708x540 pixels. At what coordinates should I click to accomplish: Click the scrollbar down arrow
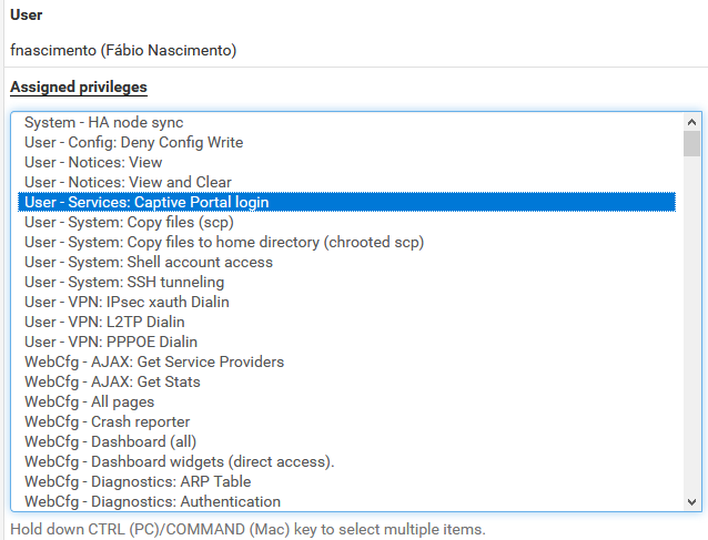coord(691,502)
